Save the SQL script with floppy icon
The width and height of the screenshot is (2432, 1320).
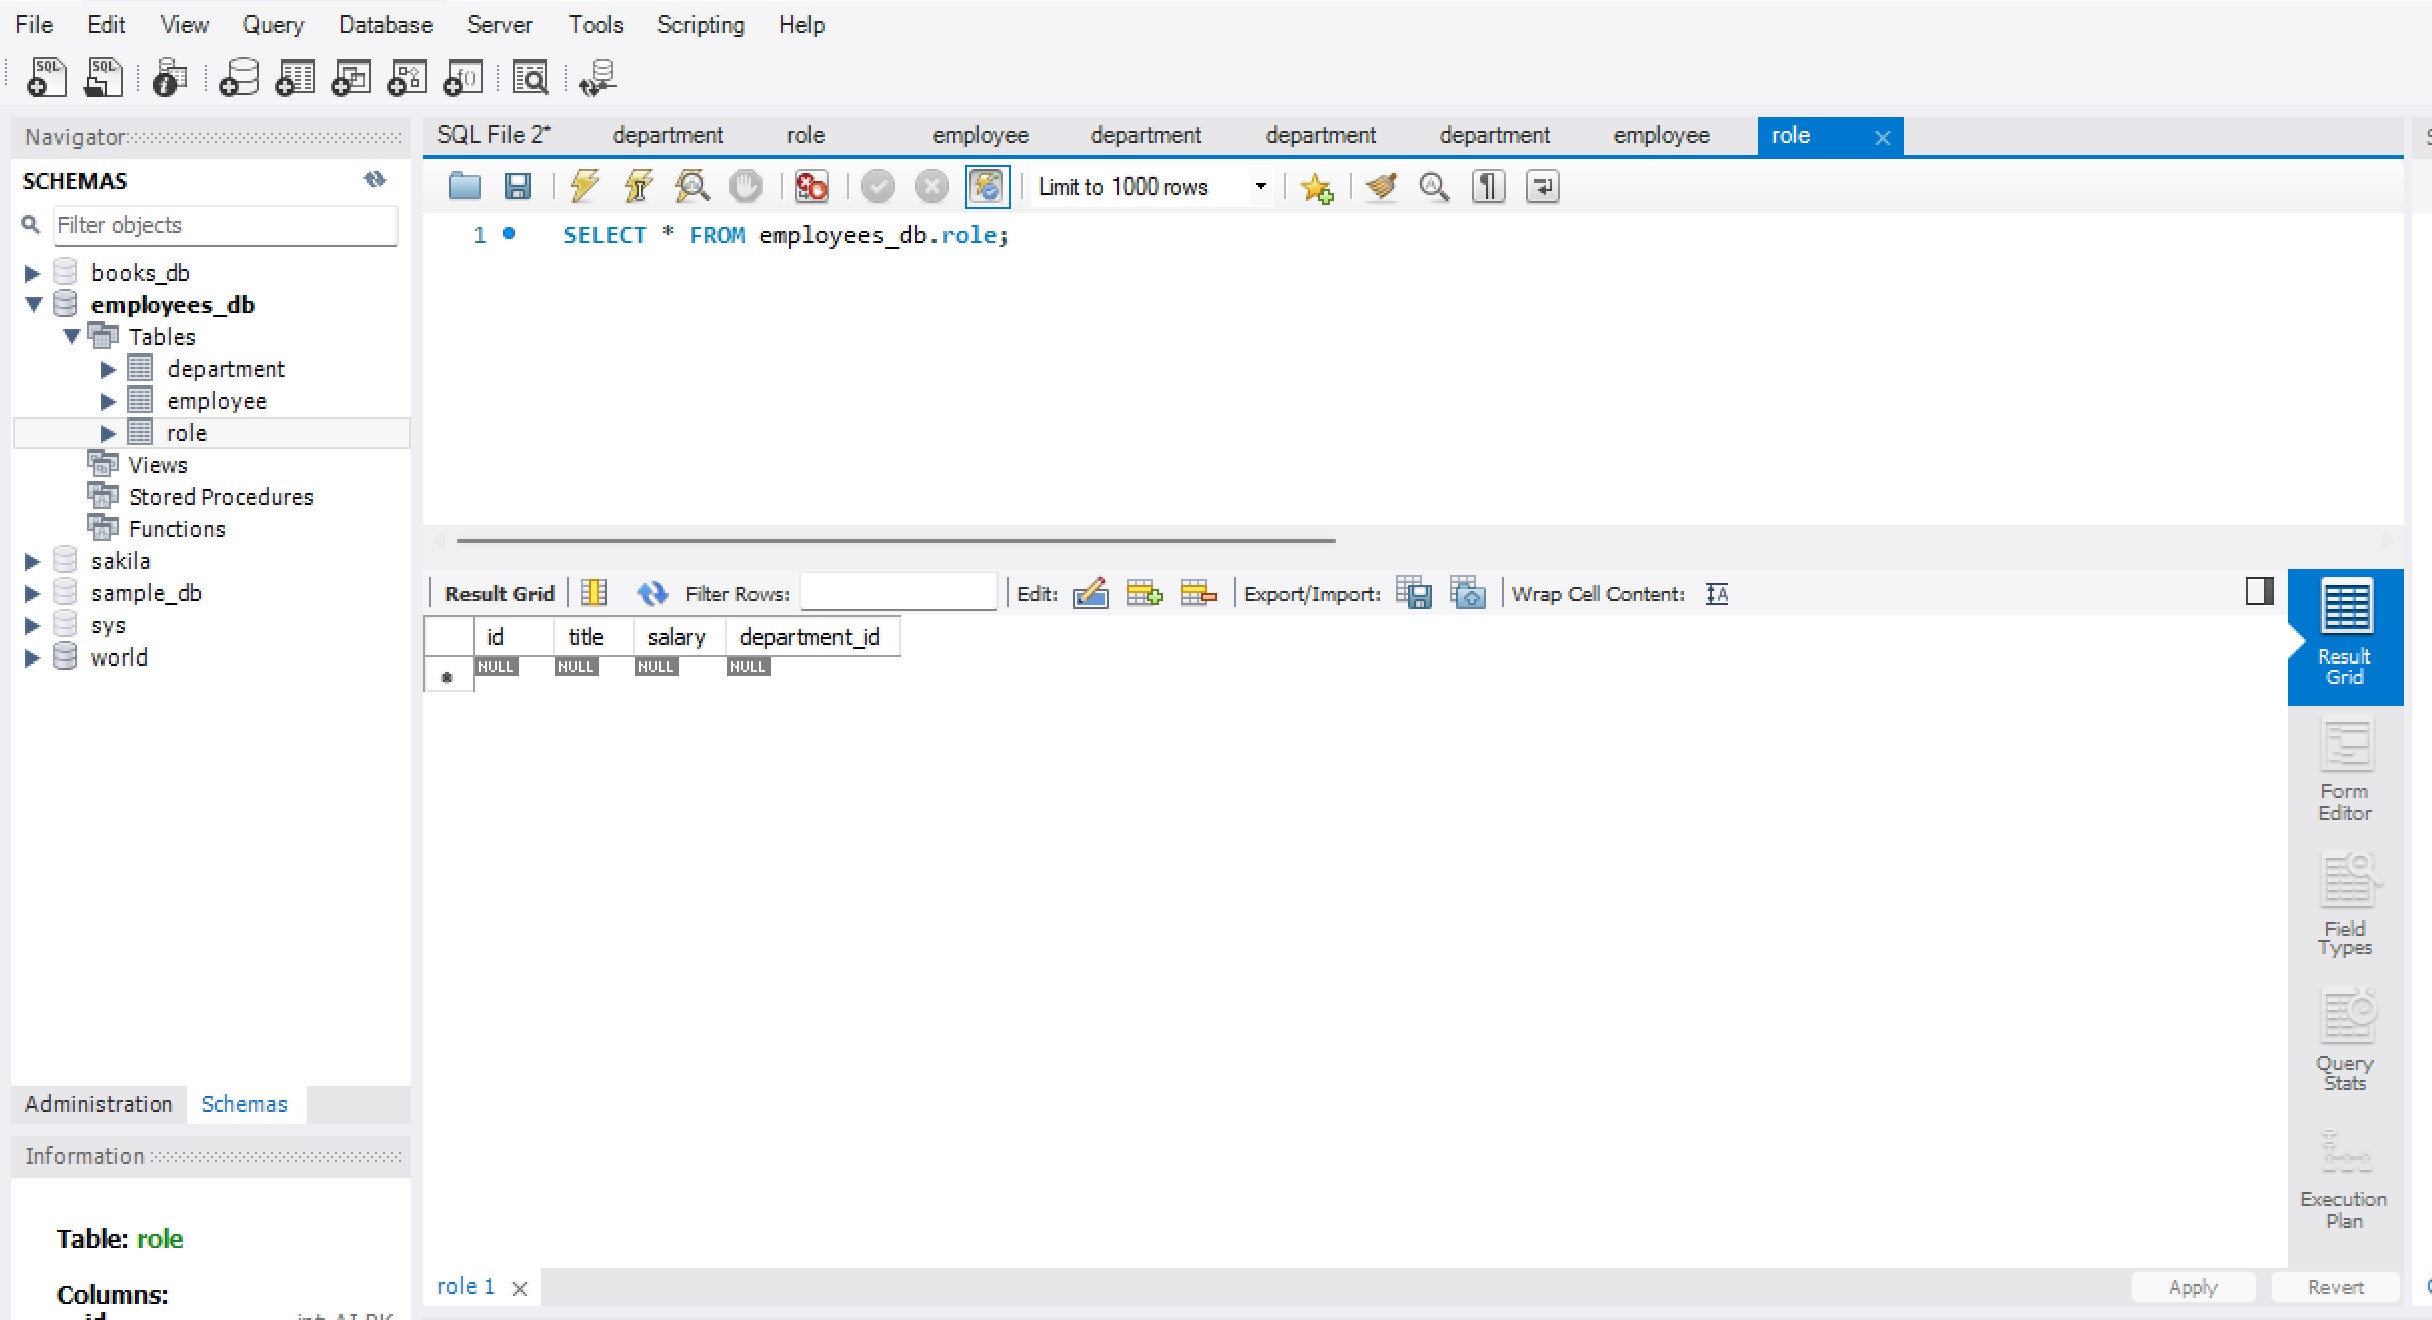(x=517, y=186)
